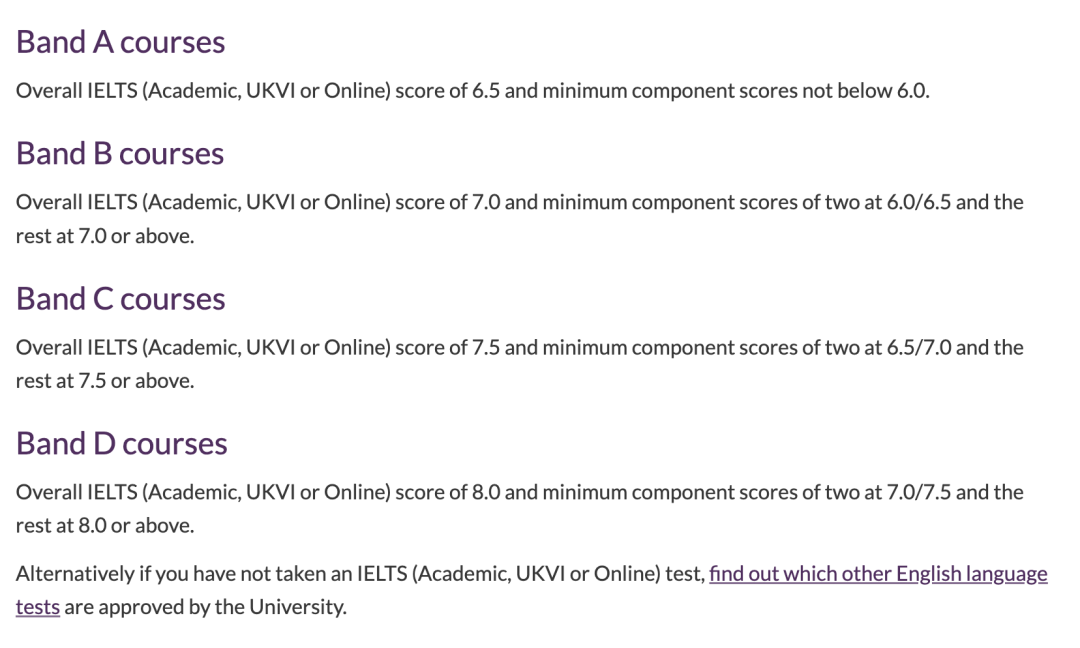Click the Band A courses heading
Viewport: 1080px width, 648px height.
(121, 42)
